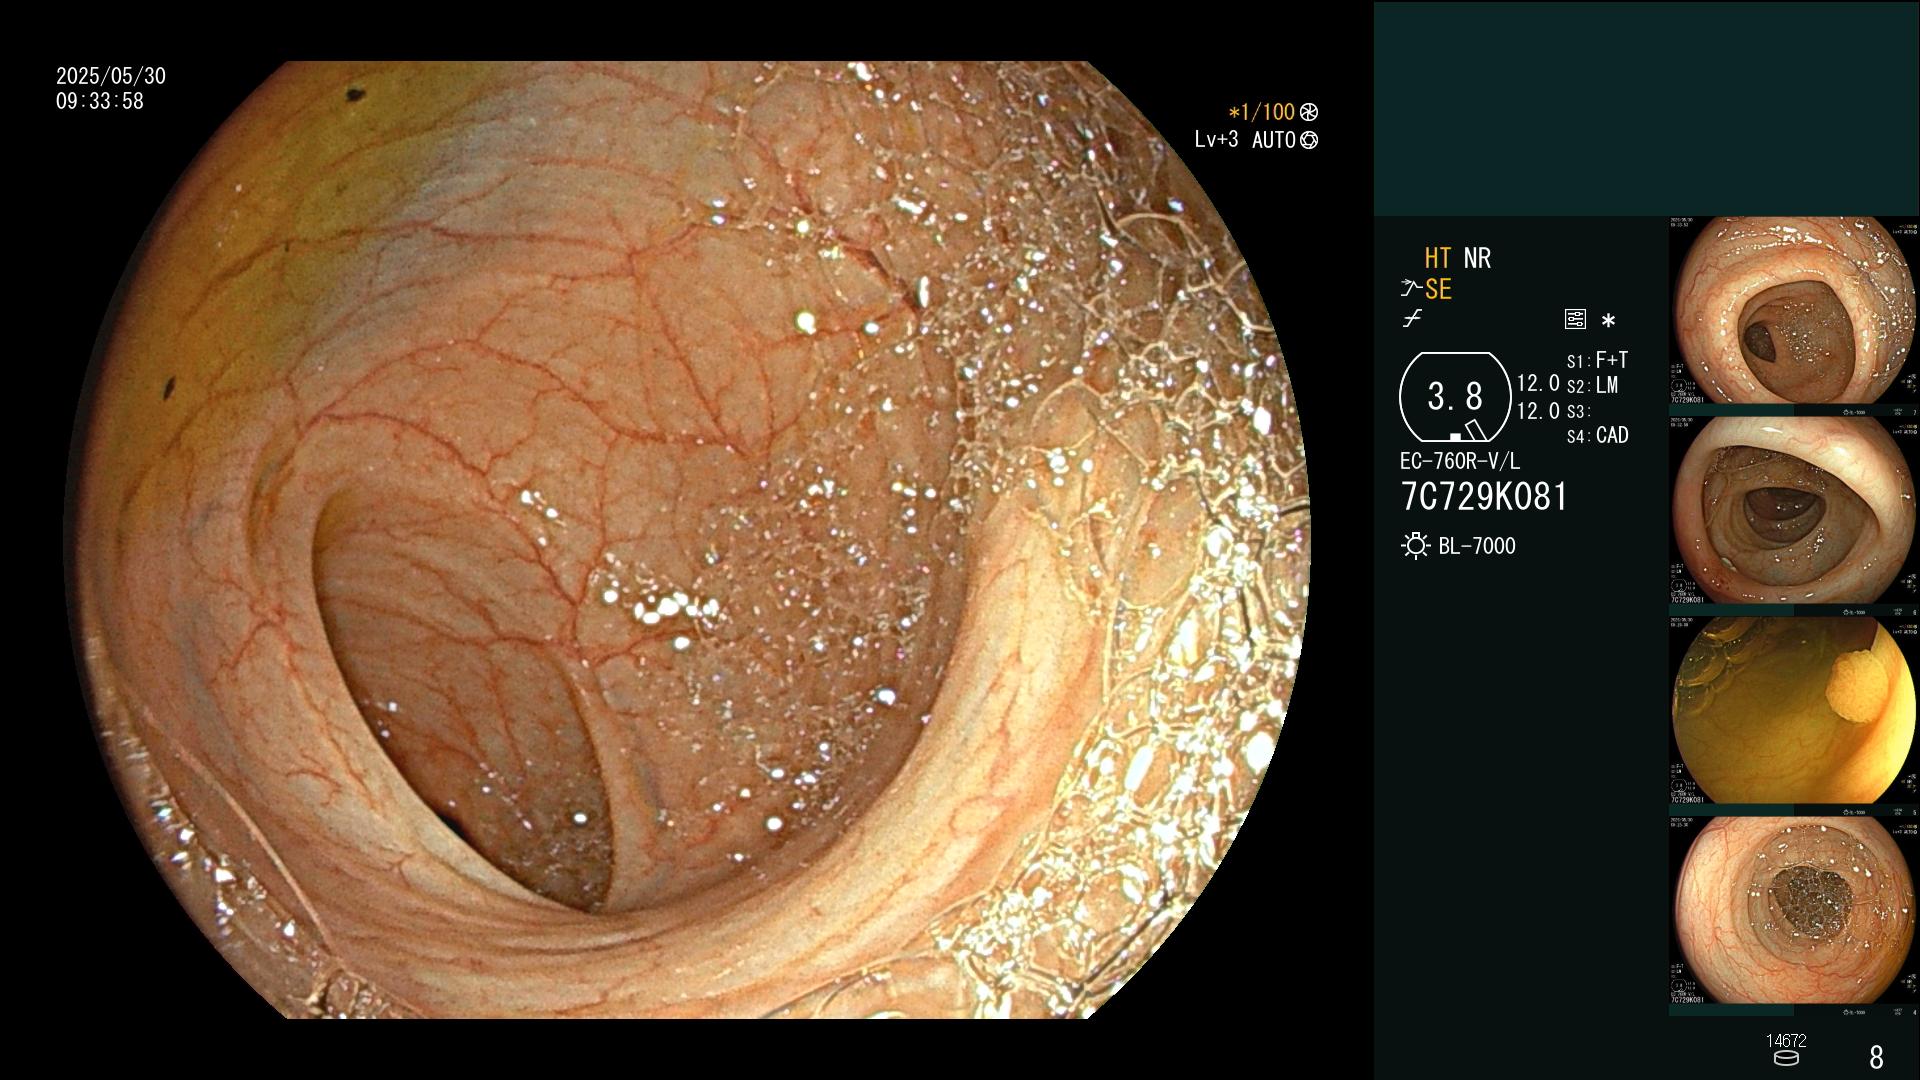Image resolution: width=1920 pixels, height=1080 pixels.
Task: Open the yellow-tinted polyp thumbnail
Action: (1793, 711)
